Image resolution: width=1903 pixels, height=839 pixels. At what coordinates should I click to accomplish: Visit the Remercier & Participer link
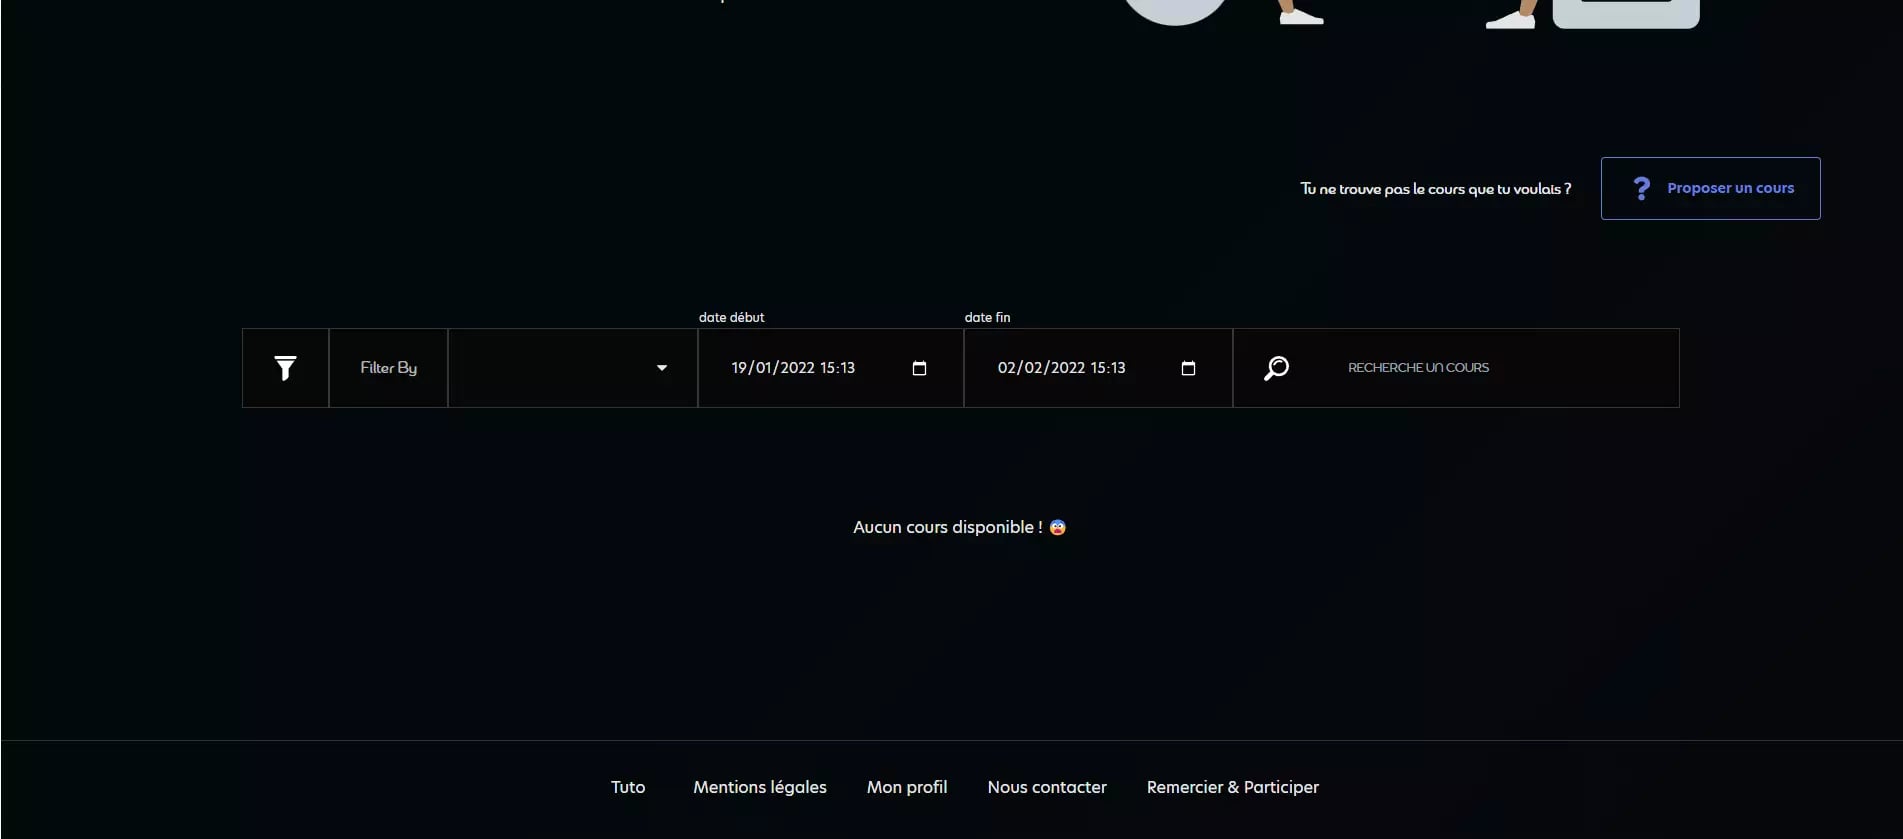tap(1232, 787)
